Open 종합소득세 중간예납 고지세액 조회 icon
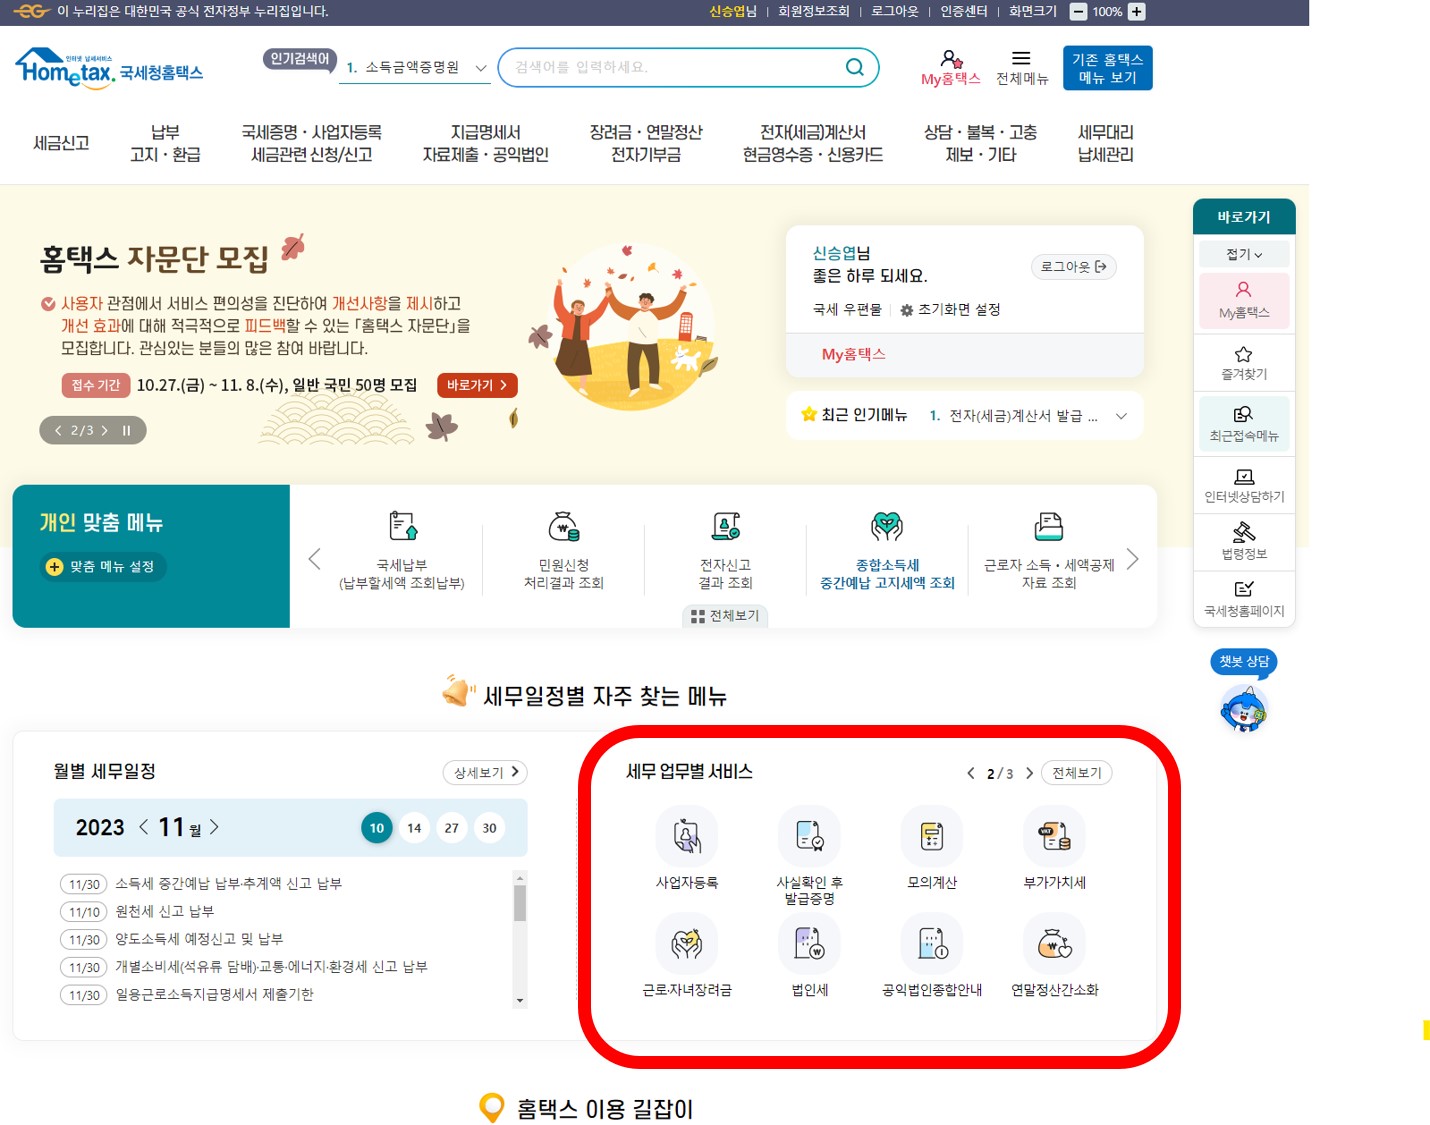The height and width of the screenshot is (1125, 1430). 887,526
